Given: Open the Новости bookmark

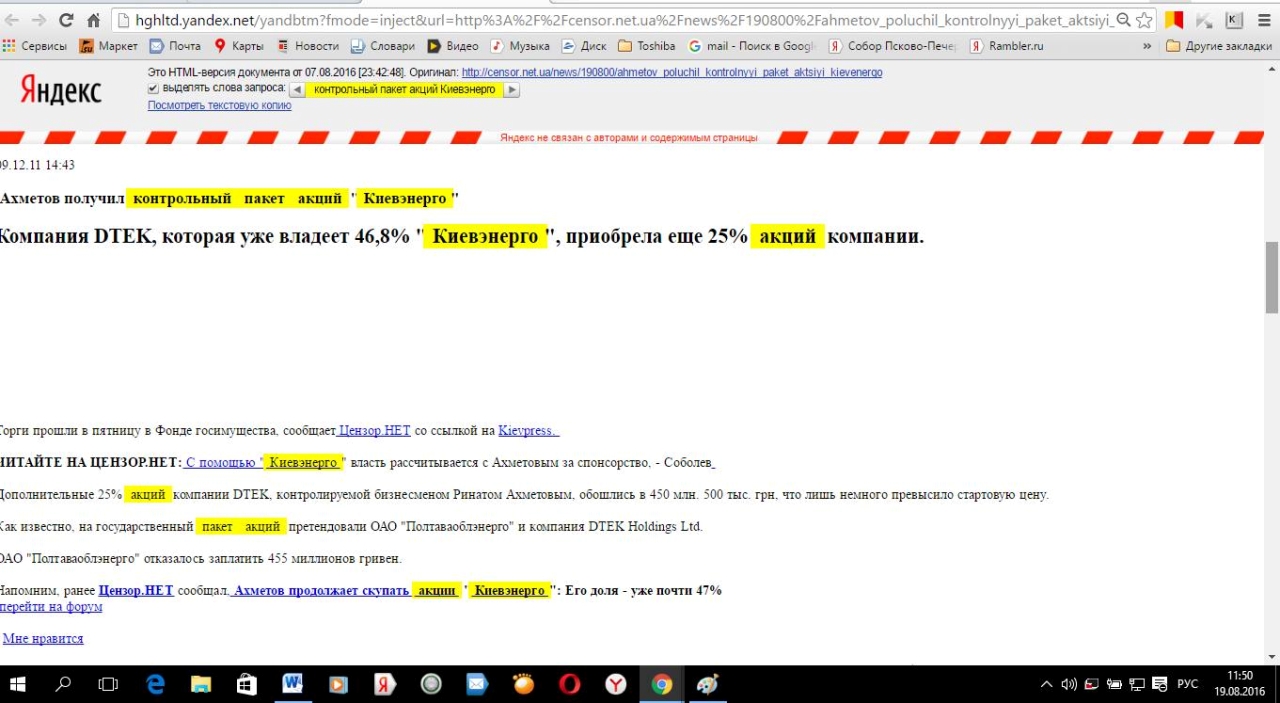Looking at the screenshot, I should click(308, 46).
